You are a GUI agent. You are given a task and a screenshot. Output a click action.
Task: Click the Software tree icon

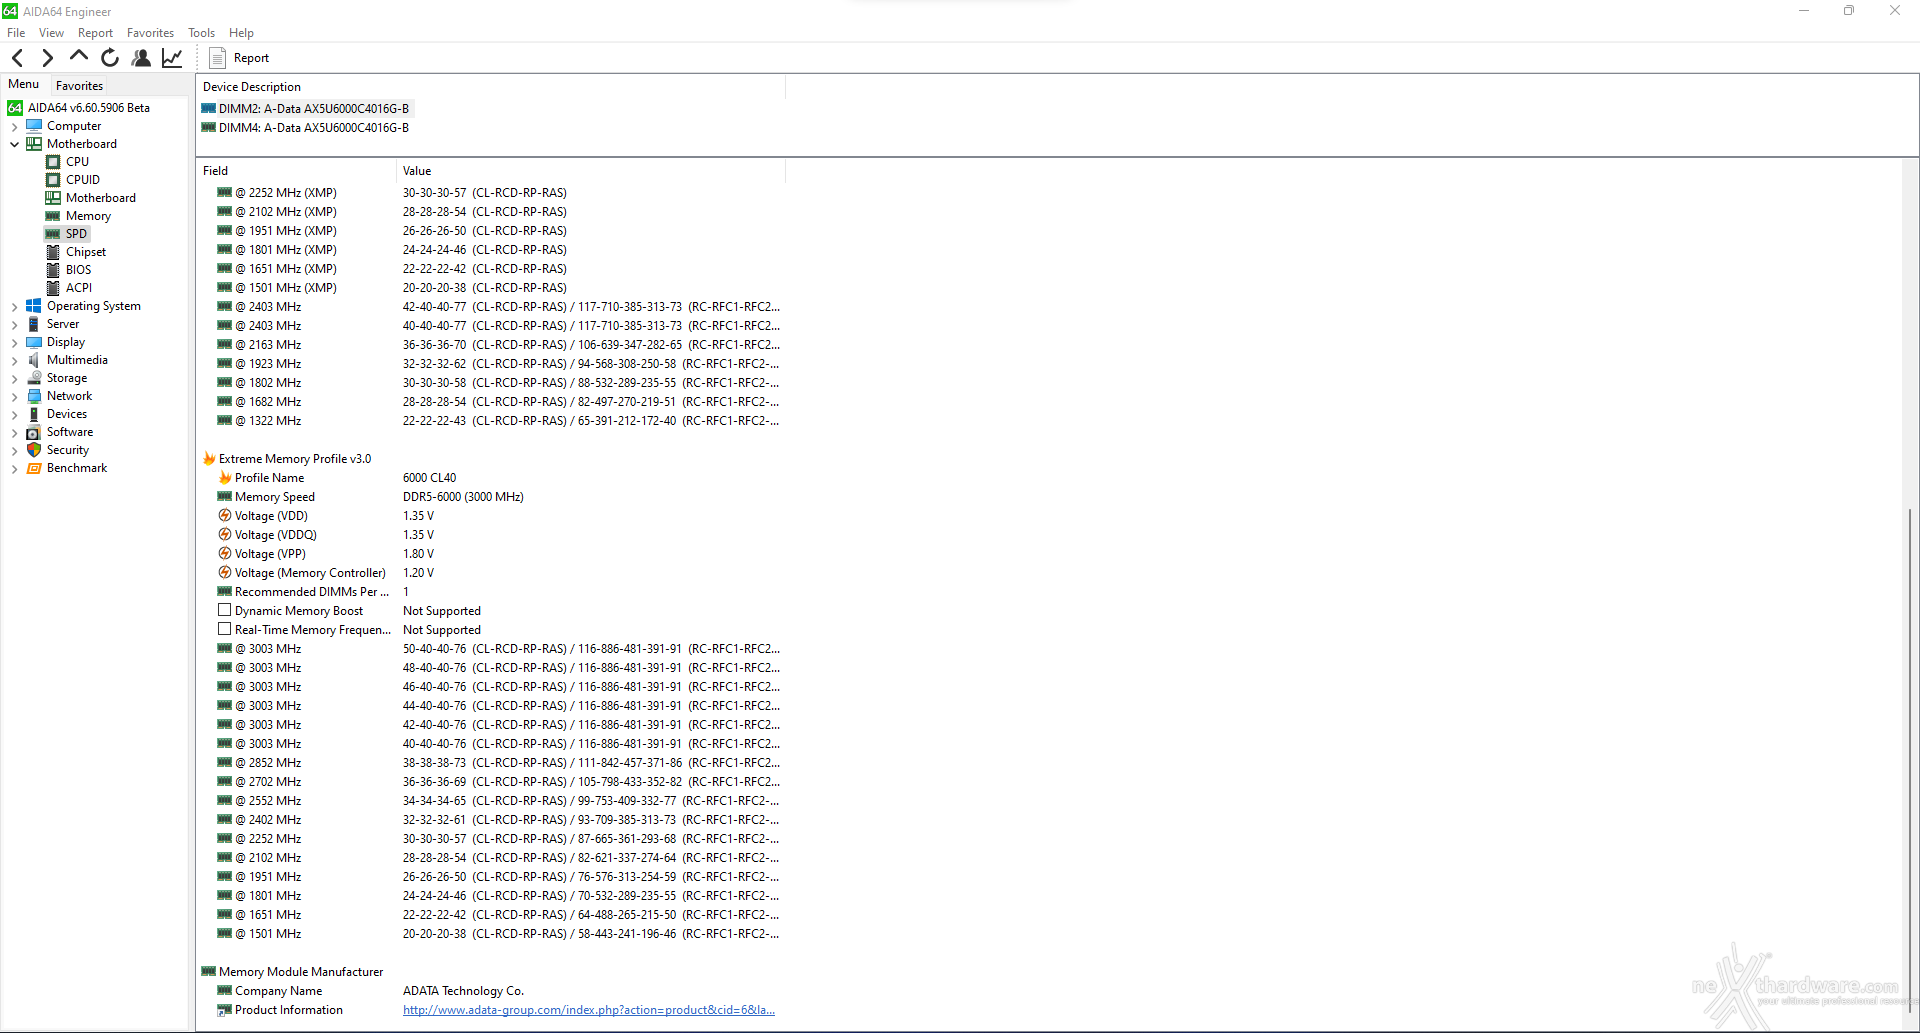[x=34, y=432]
